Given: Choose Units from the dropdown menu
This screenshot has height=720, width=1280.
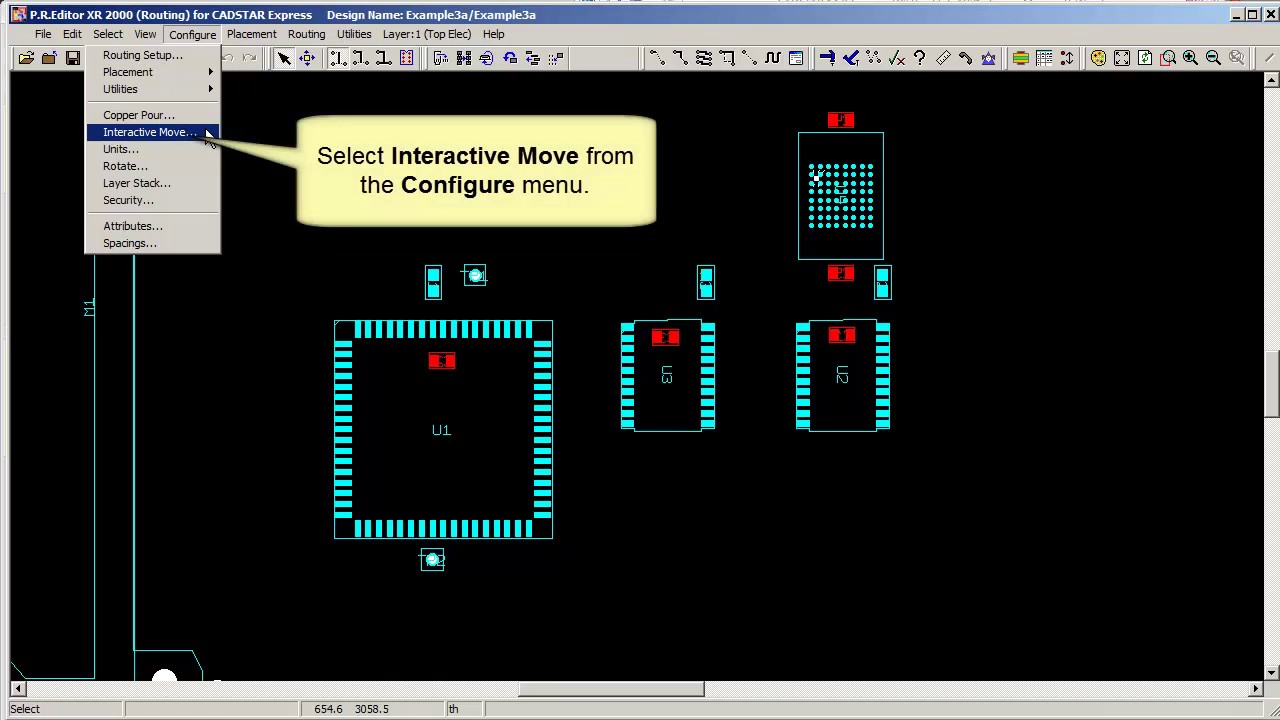Looking at the screenshot, I should coord(152,149).
